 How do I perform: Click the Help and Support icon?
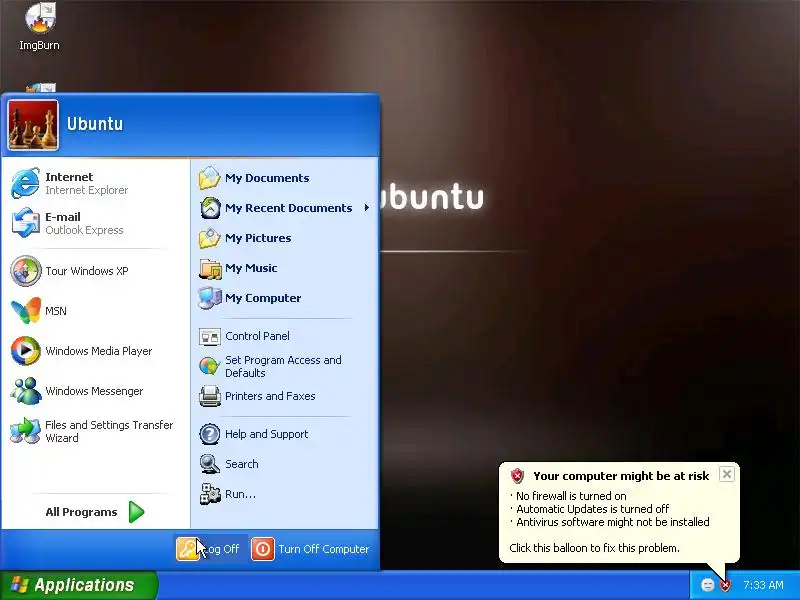coord(210,434)
